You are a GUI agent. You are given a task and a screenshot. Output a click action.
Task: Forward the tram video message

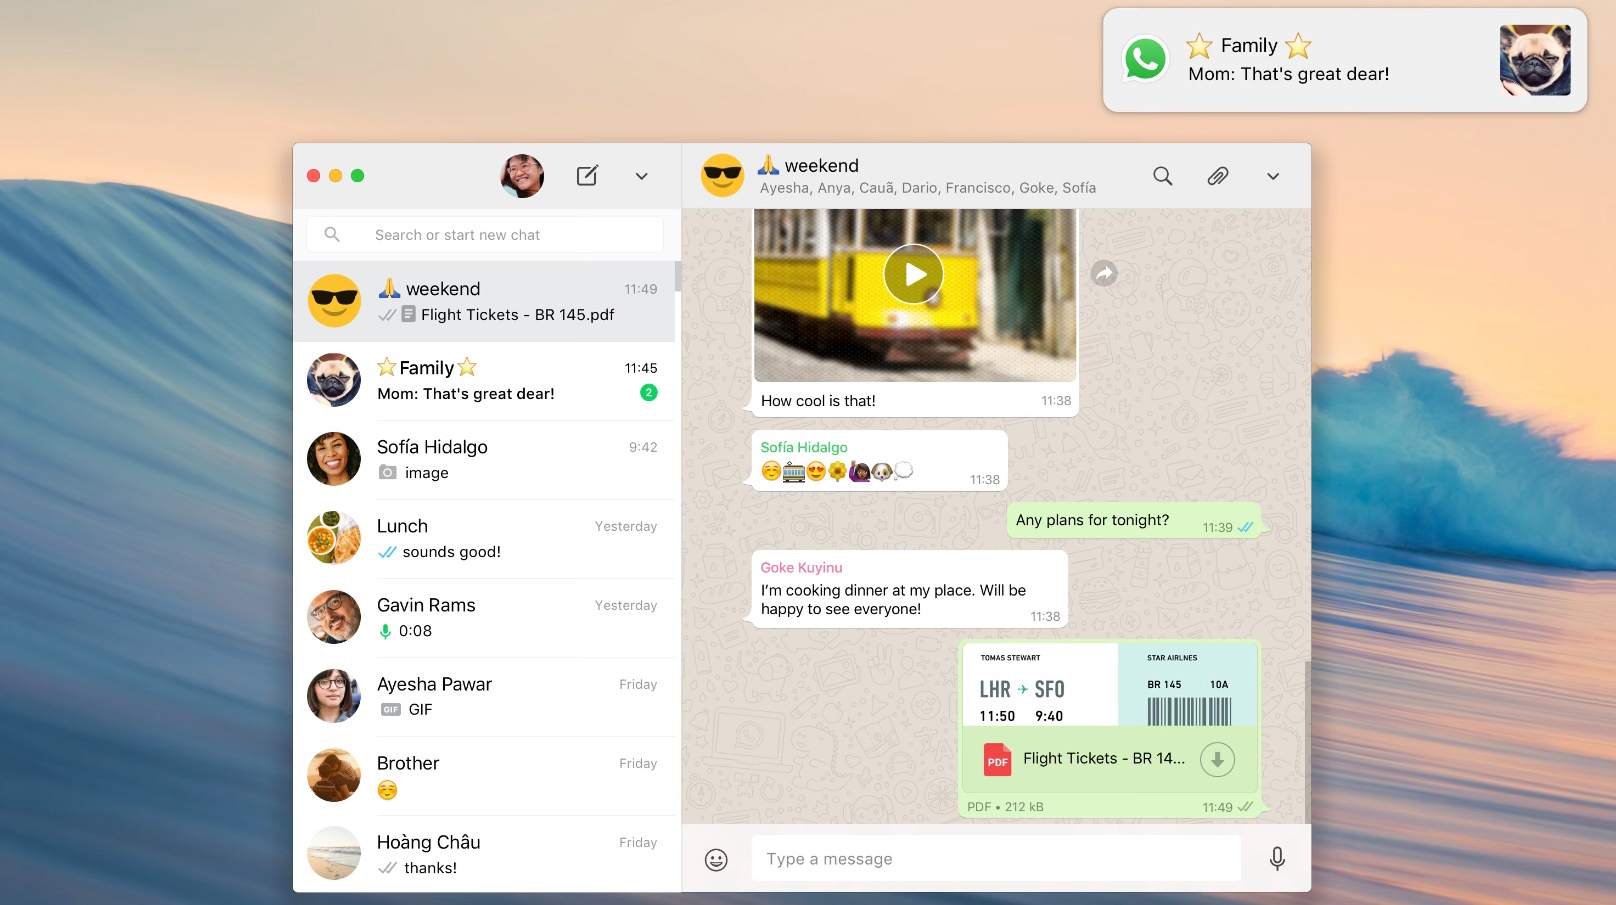(x=1104, y=273)
